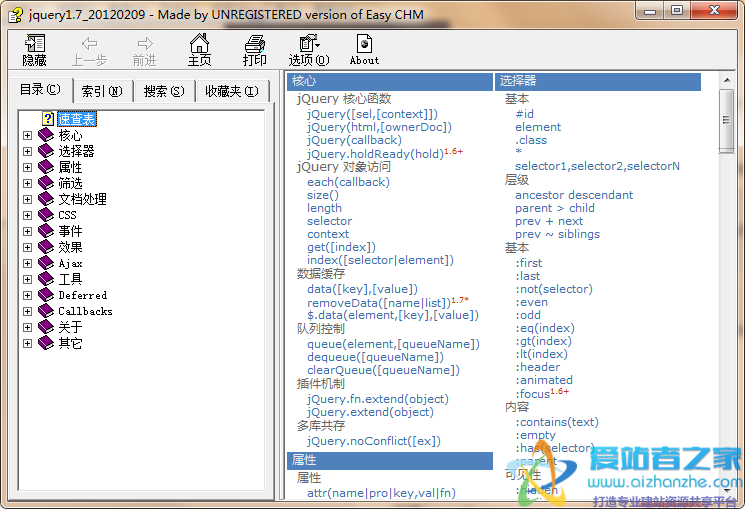Click the book icon beside Ajax

tap(46, 263)
